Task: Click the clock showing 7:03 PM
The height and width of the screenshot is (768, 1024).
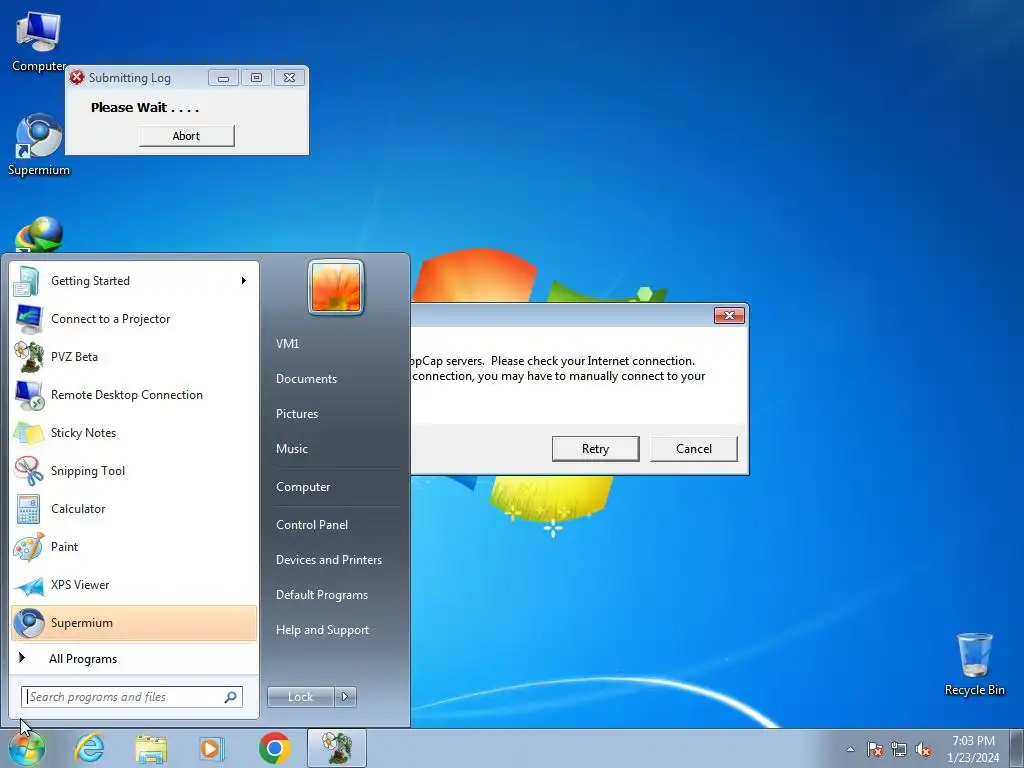Action: 973,748
